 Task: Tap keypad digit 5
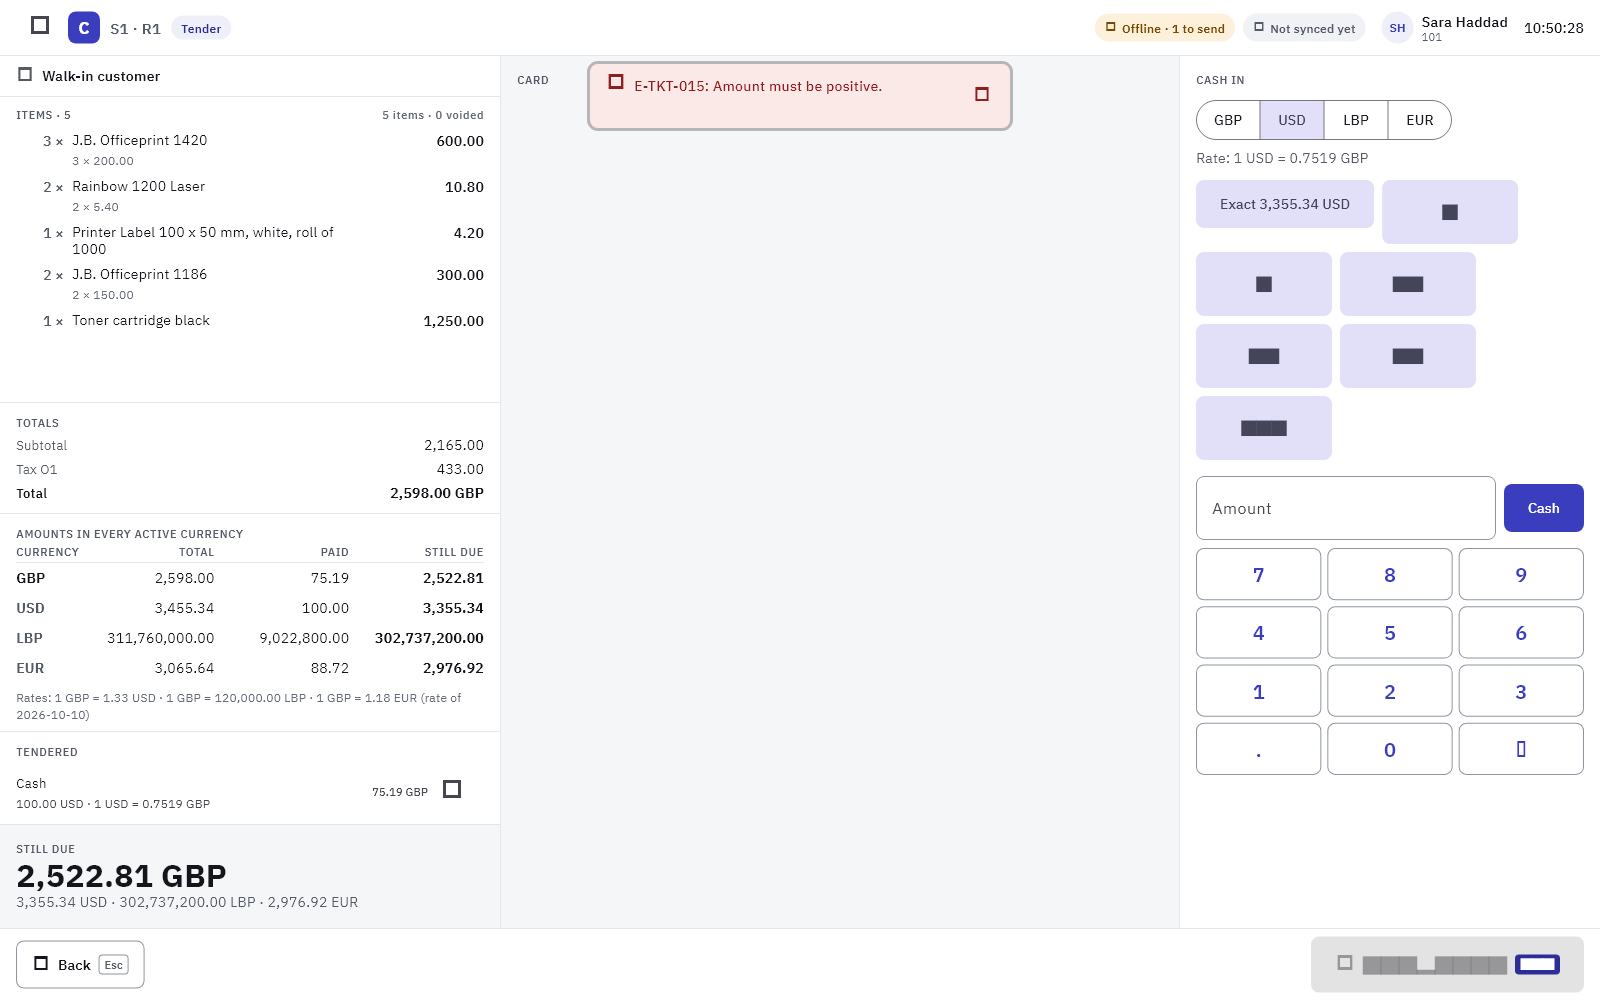point(1390,632)
